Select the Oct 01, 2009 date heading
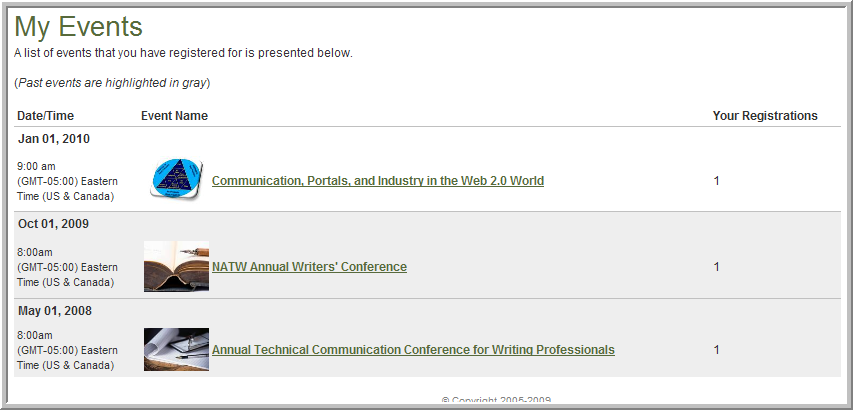The width and height of the screenshot is (853, 410). pyautogui.click(x=53, y=224)
